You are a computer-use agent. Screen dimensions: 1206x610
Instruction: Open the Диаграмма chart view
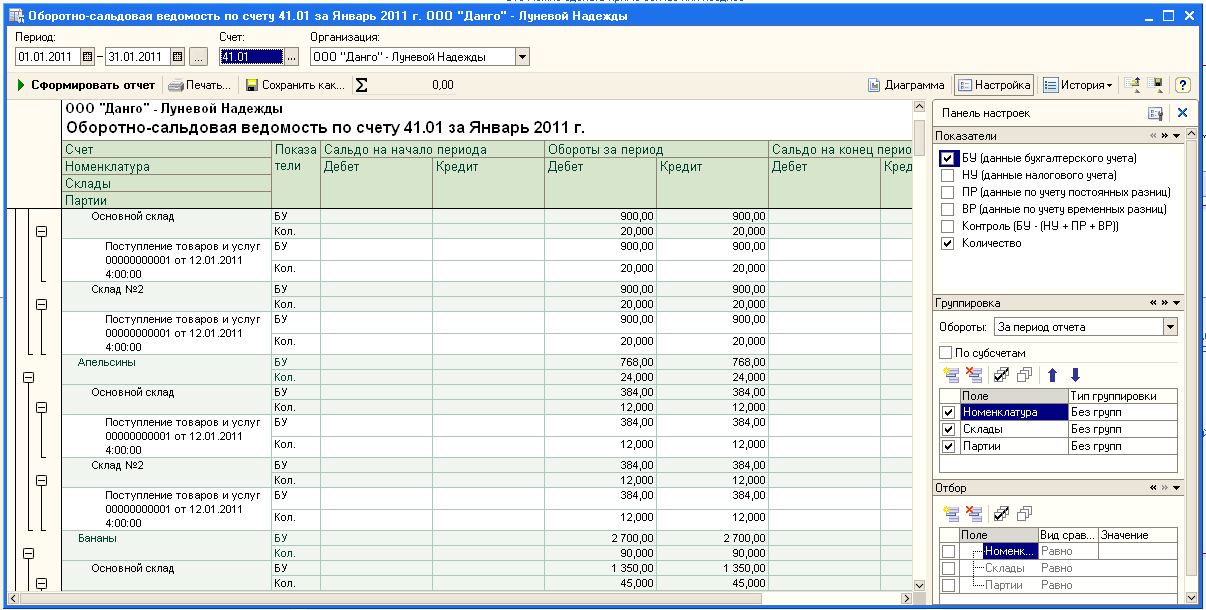[906, 85]
